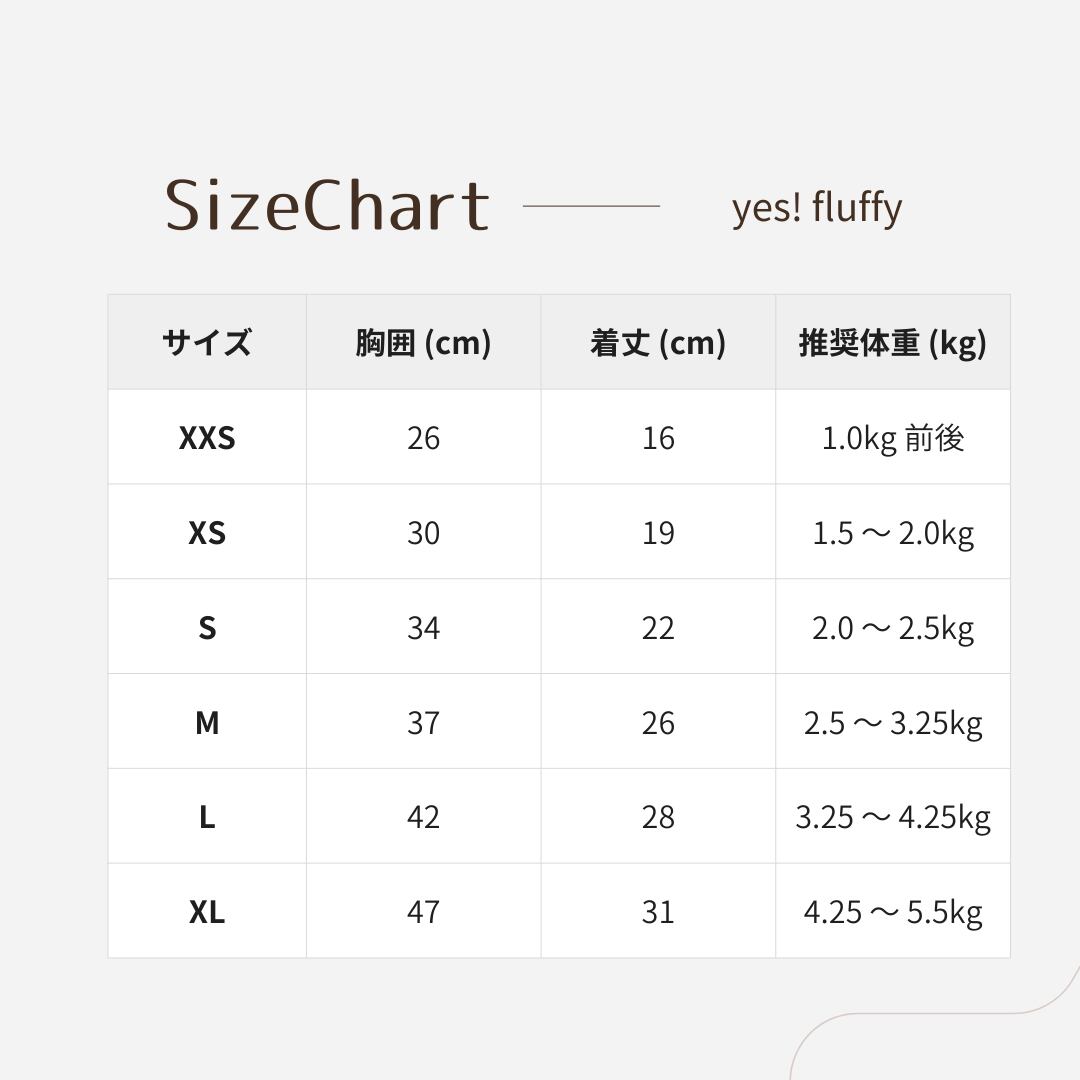Click the chest value 26 cell

[423, 438]
